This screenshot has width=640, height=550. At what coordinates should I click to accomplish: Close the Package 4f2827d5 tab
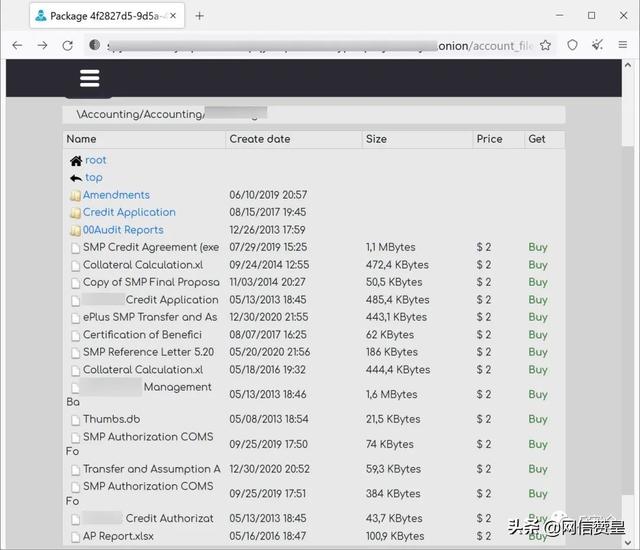(x=172, y=15)
